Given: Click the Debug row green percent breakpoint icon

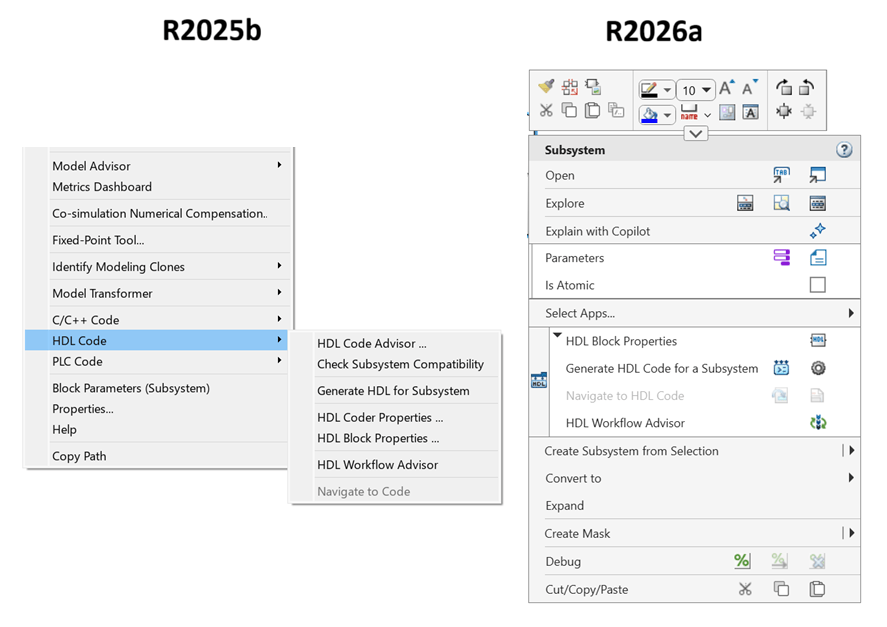Looking at the screenshot, I should (x=742, y=561).
